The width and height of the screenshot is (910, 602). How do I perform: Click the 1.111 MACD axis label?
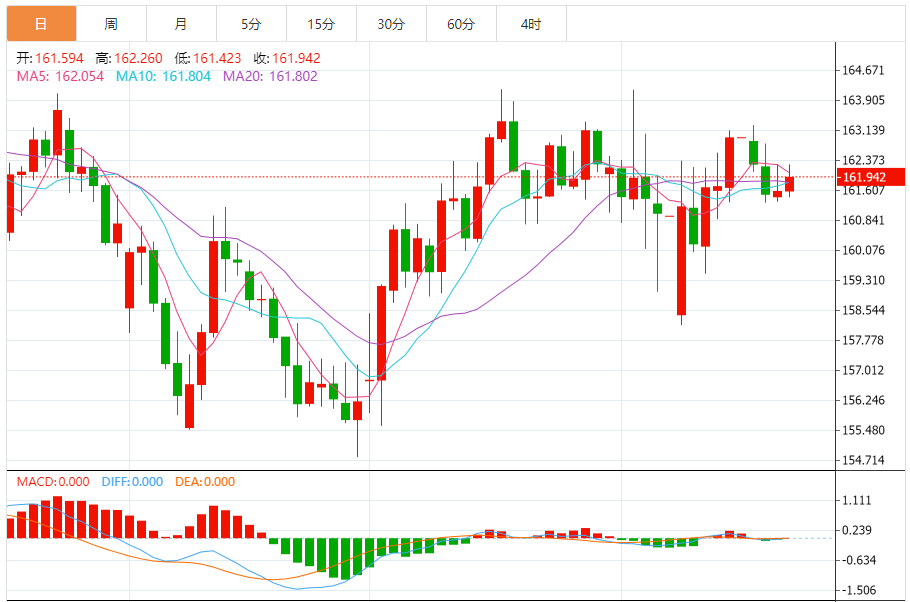pos(857,500)
